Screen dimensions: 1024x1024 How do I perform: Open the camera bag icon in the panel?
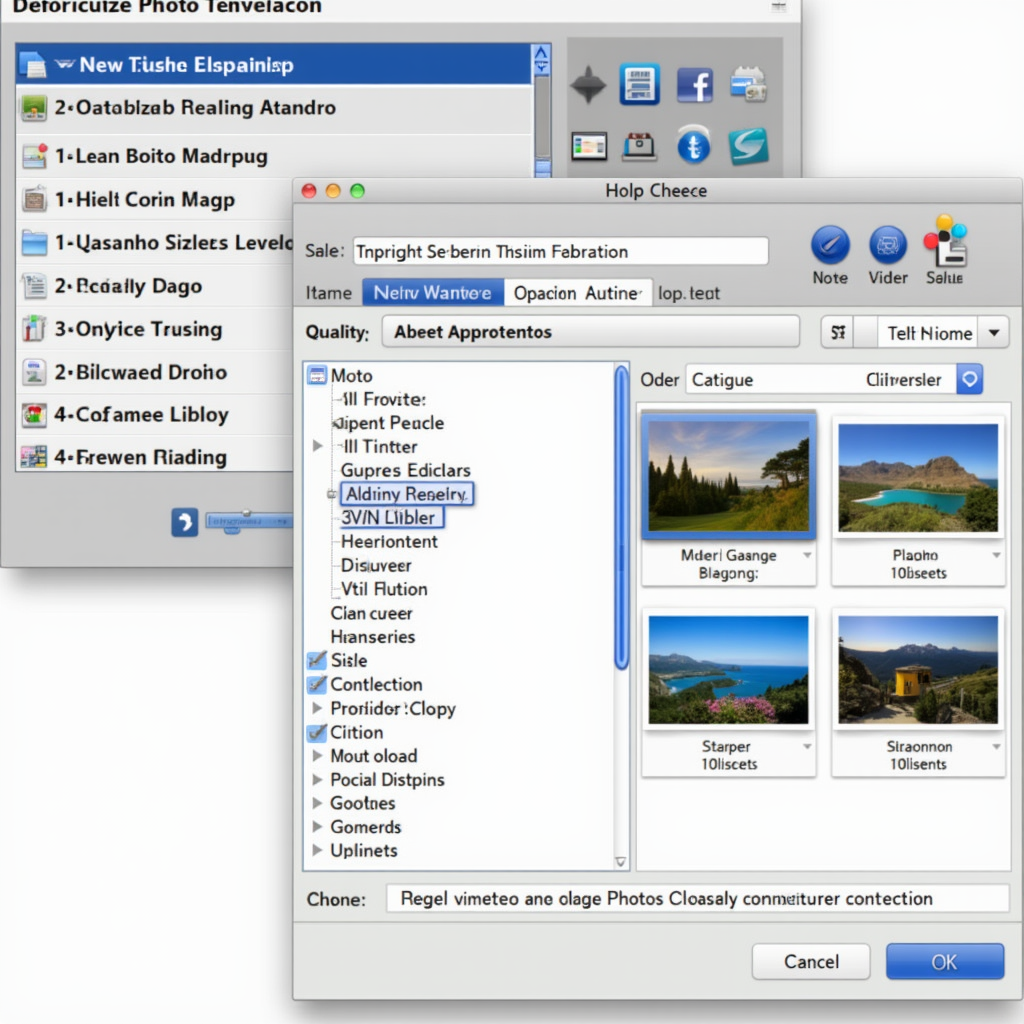638,146
